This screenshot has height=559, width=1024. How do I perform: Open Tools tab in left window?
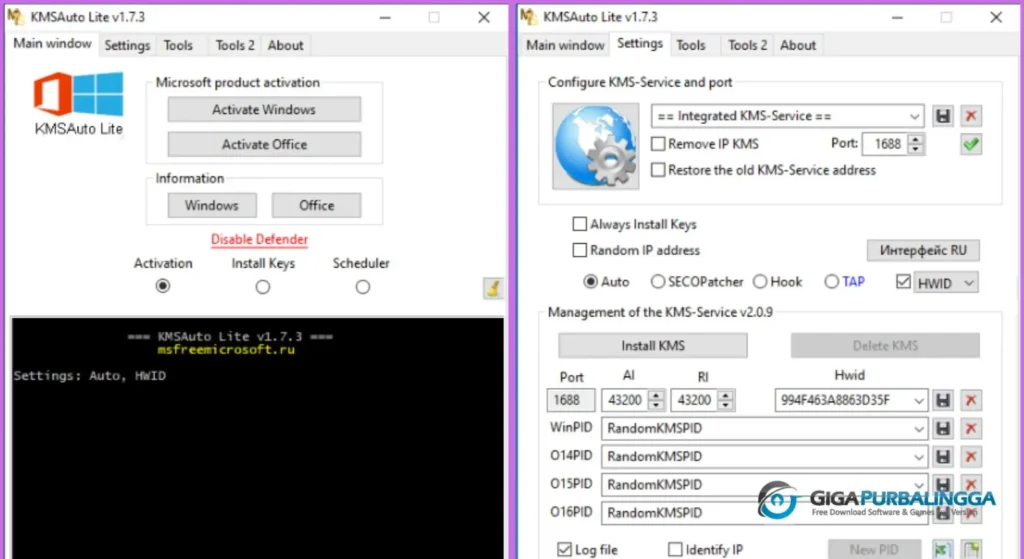coord(178,45)
